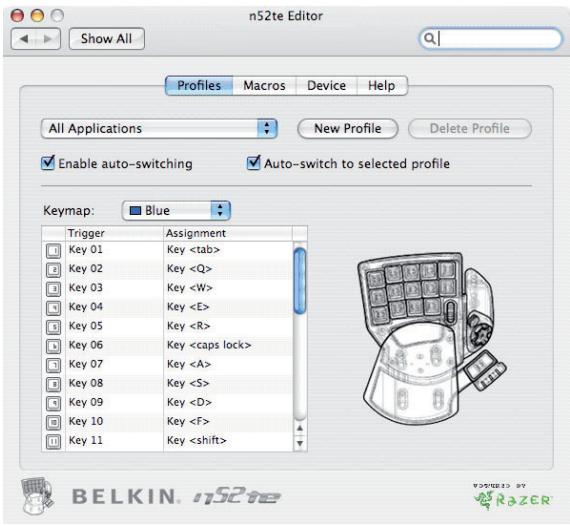Screen dimensions: 570x526
Task: Select the Key <tab> assignment
Action: (193, 250)
